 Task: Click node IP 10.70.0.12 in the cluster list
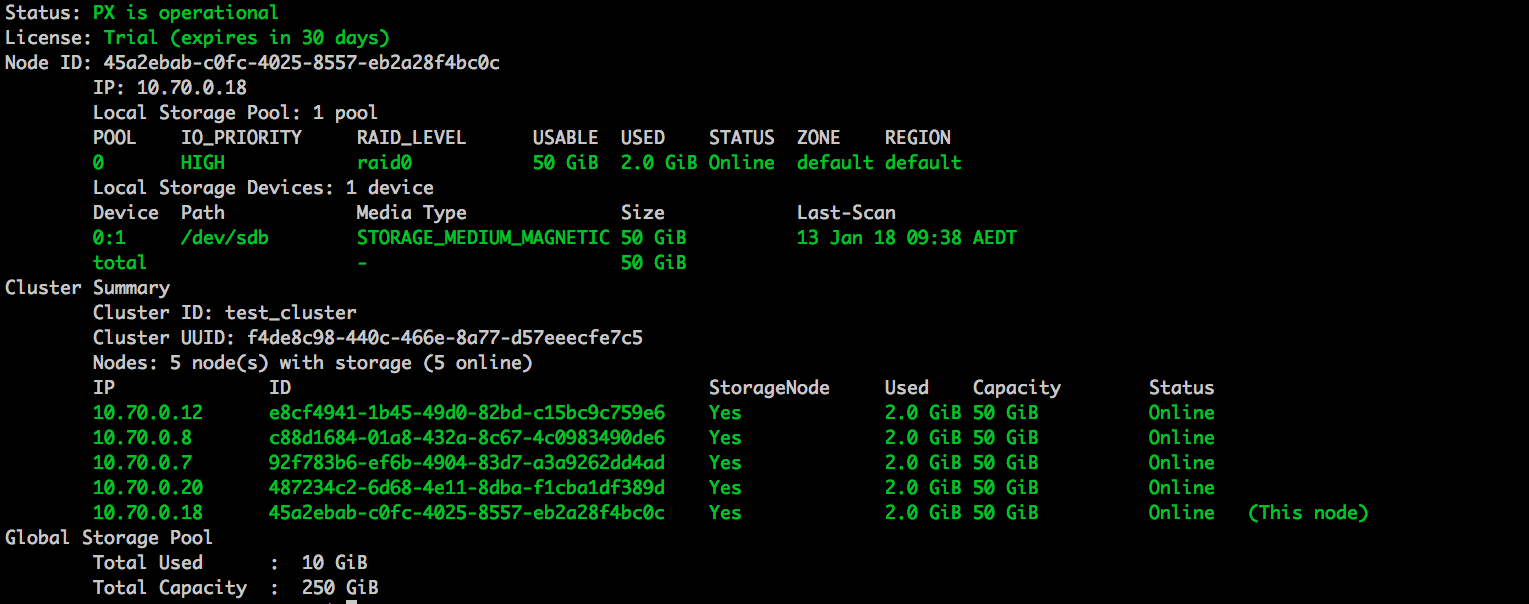click(x=148, y=413)
